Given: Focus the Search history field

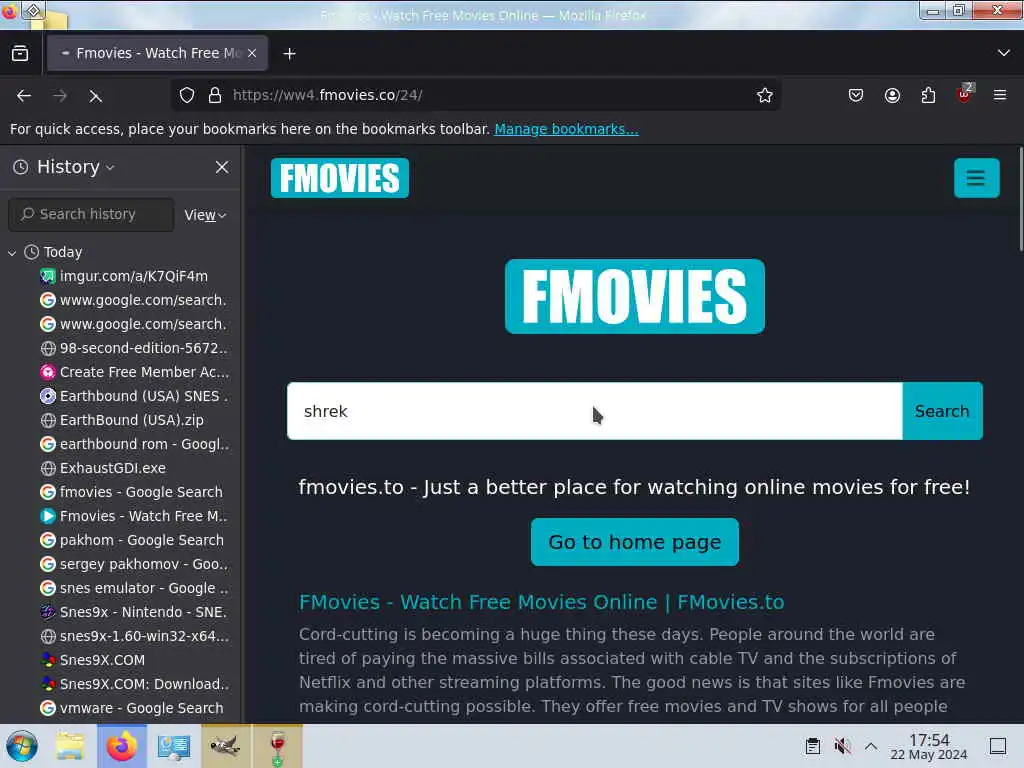Looking at the screenshot, I should pyautogui.click(x=91, y=214).
